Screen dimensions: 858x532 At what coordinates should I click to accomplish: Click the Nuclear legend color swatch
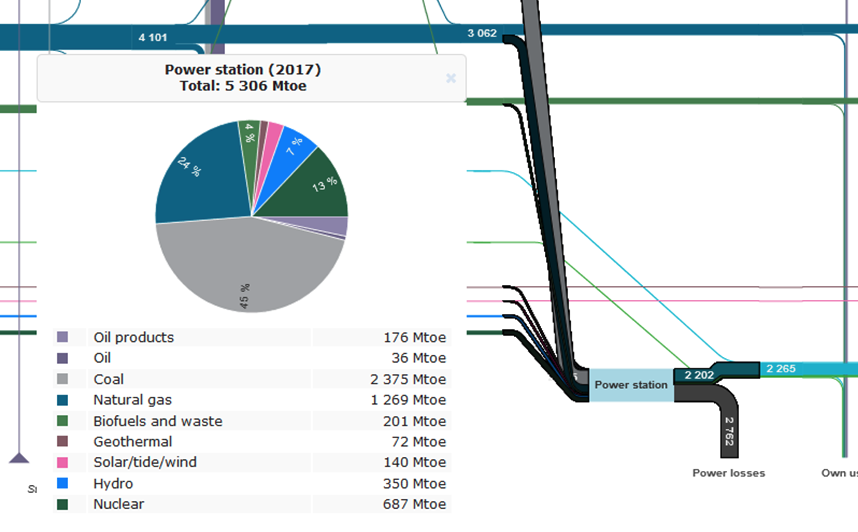63,504
